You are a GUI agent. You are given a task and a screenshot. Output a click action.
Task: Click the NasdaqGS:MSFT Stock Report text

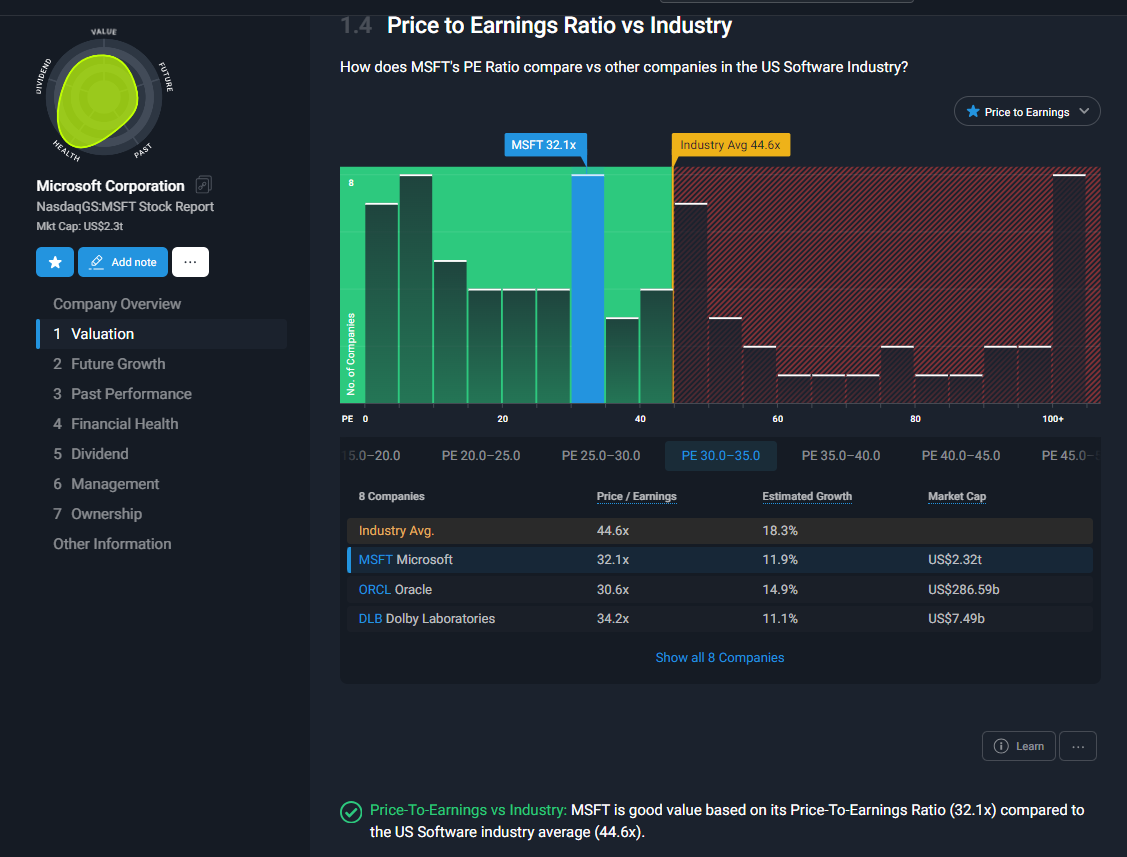125,207
